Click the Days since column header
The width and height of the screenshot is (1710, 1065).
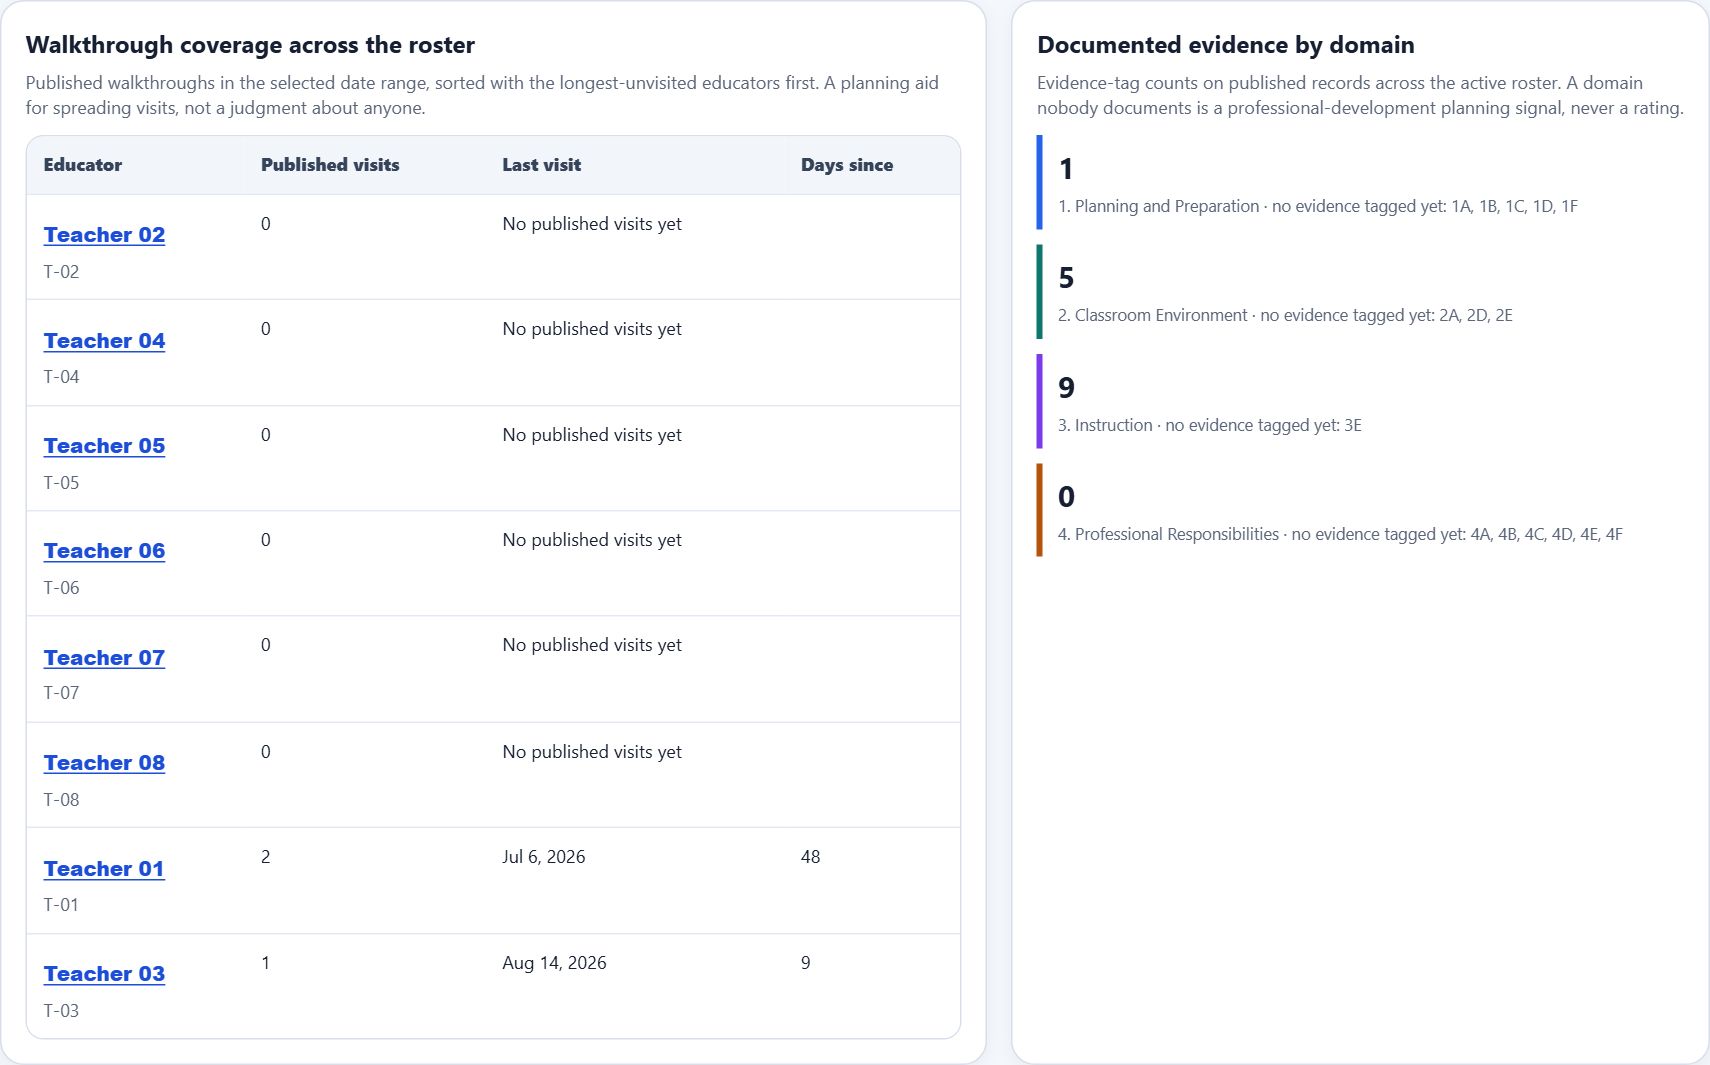(x=847, y=165)
